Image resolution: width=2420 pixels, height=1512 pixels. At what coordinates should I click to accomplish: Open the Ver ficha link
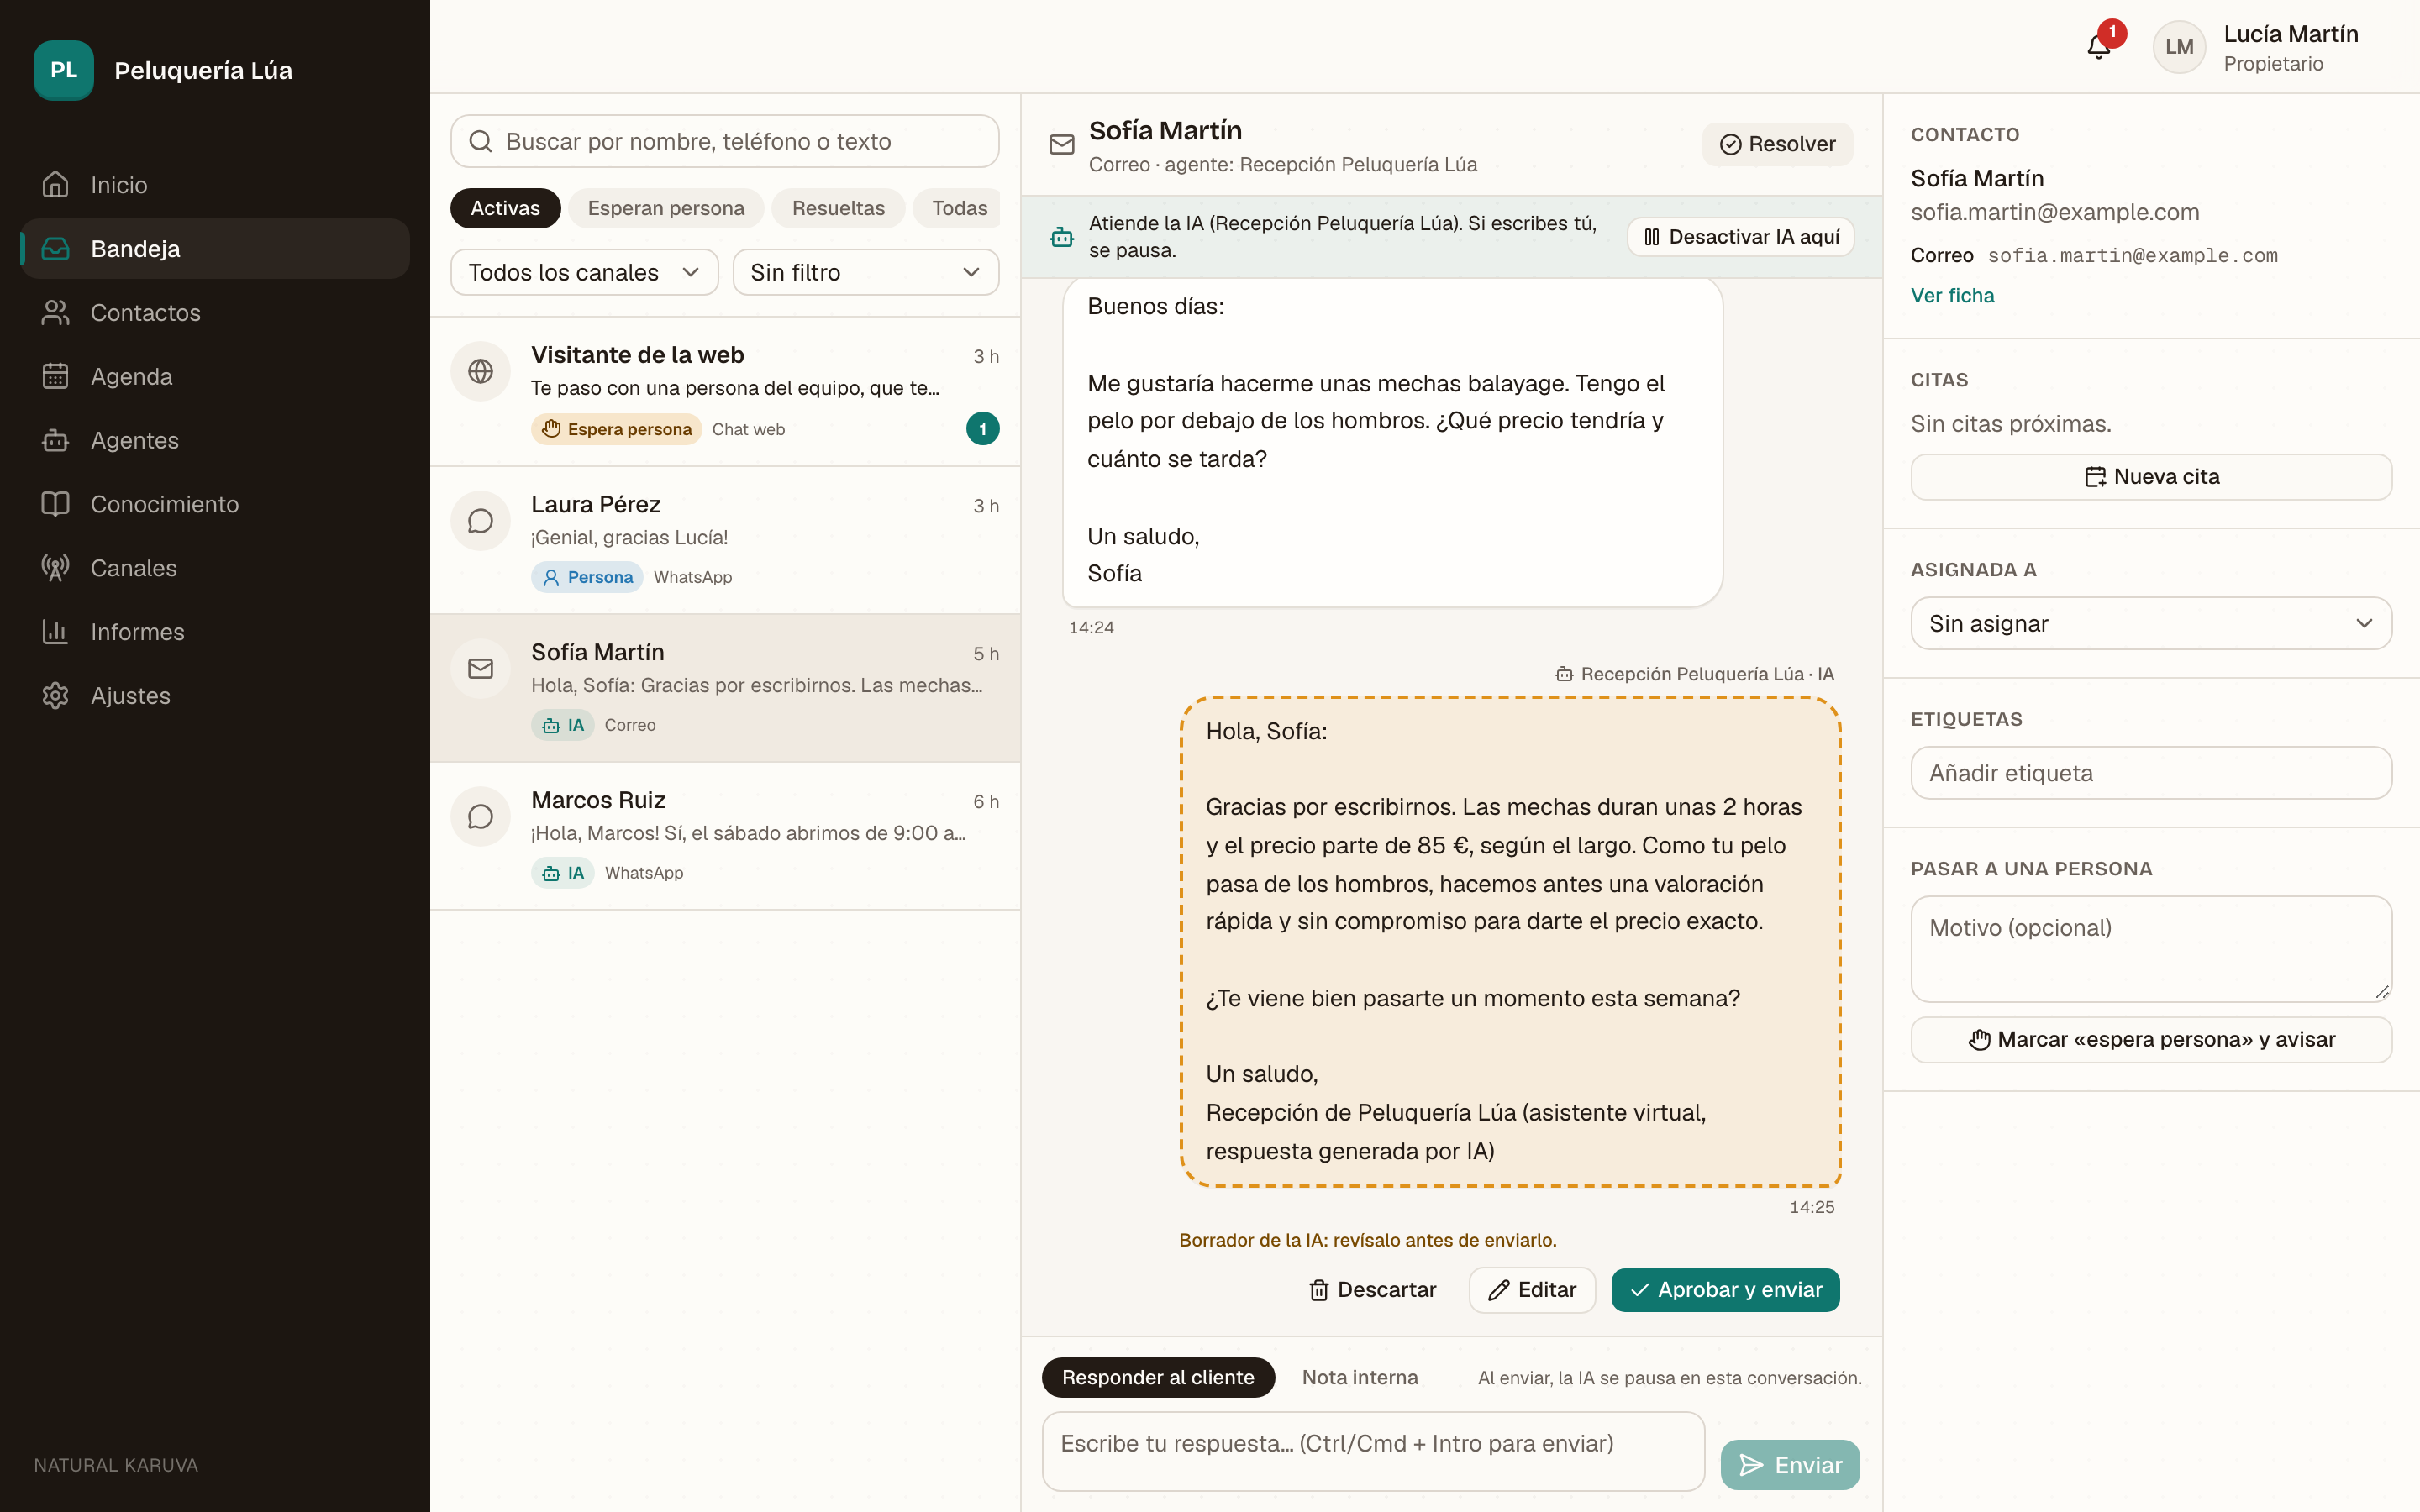1952,296
